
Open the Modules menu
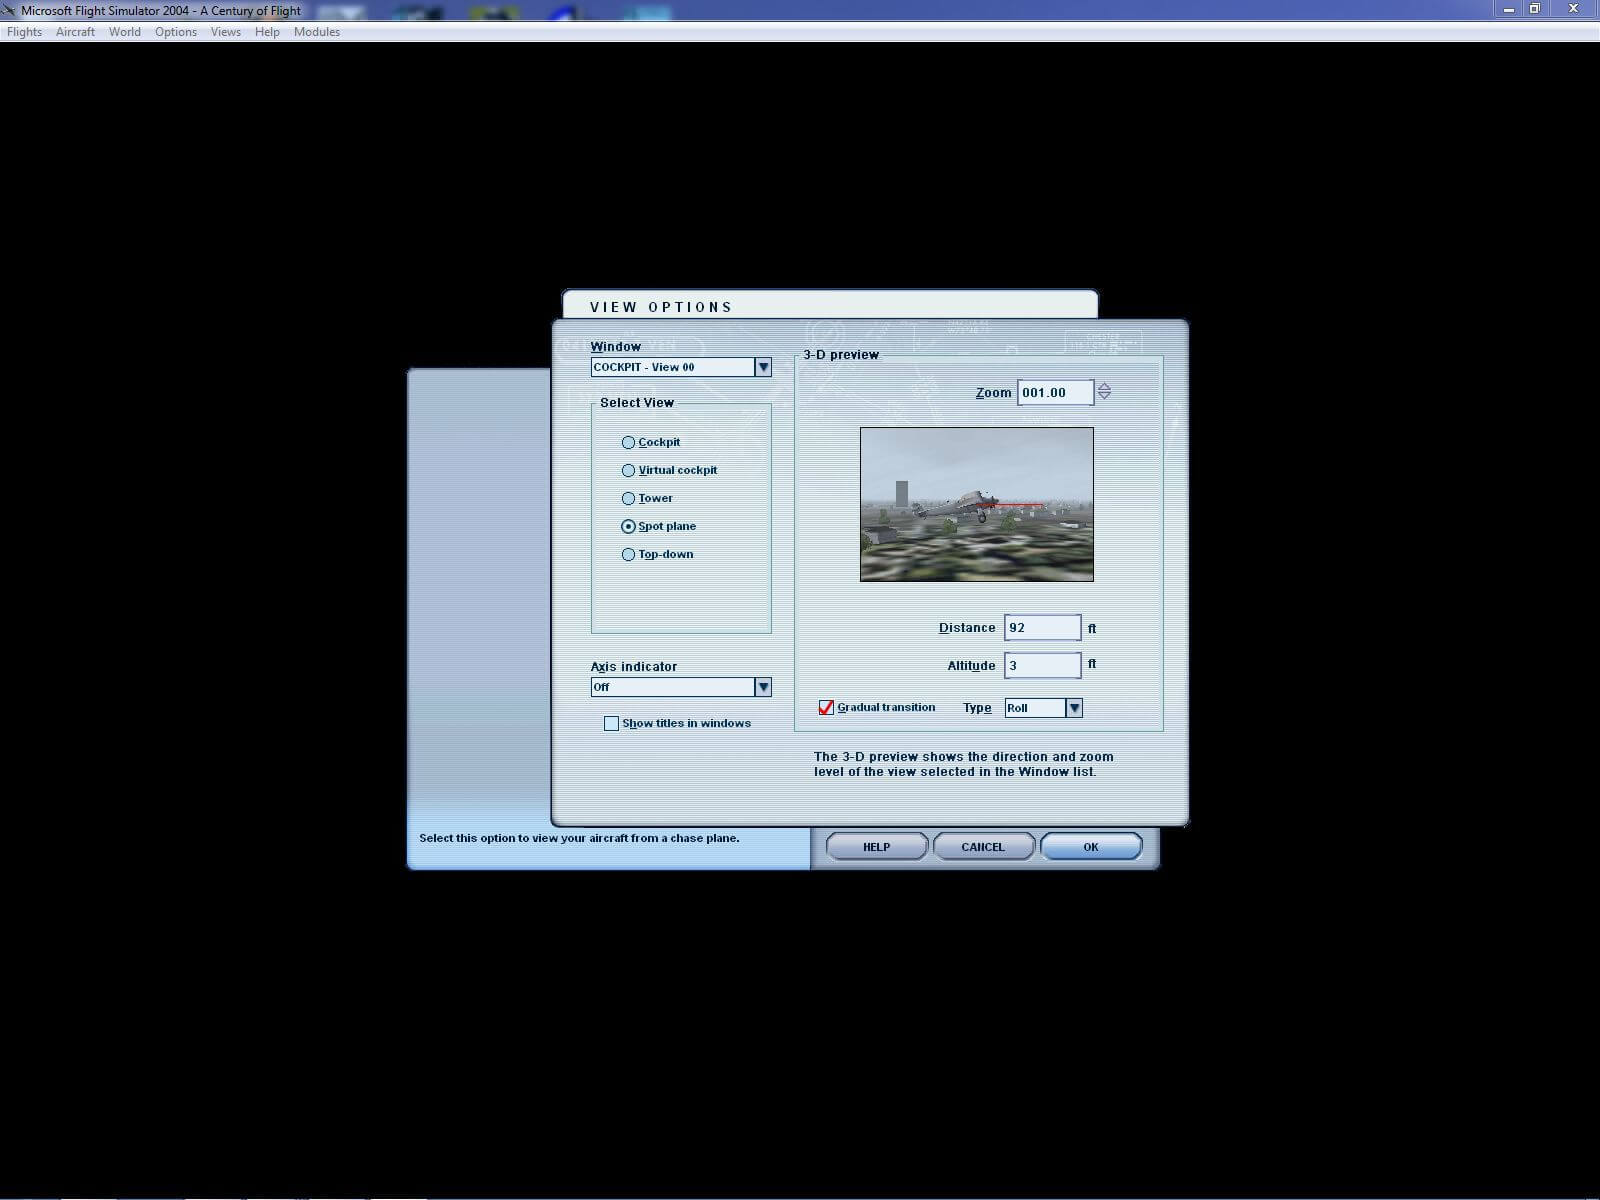(317, 32)
